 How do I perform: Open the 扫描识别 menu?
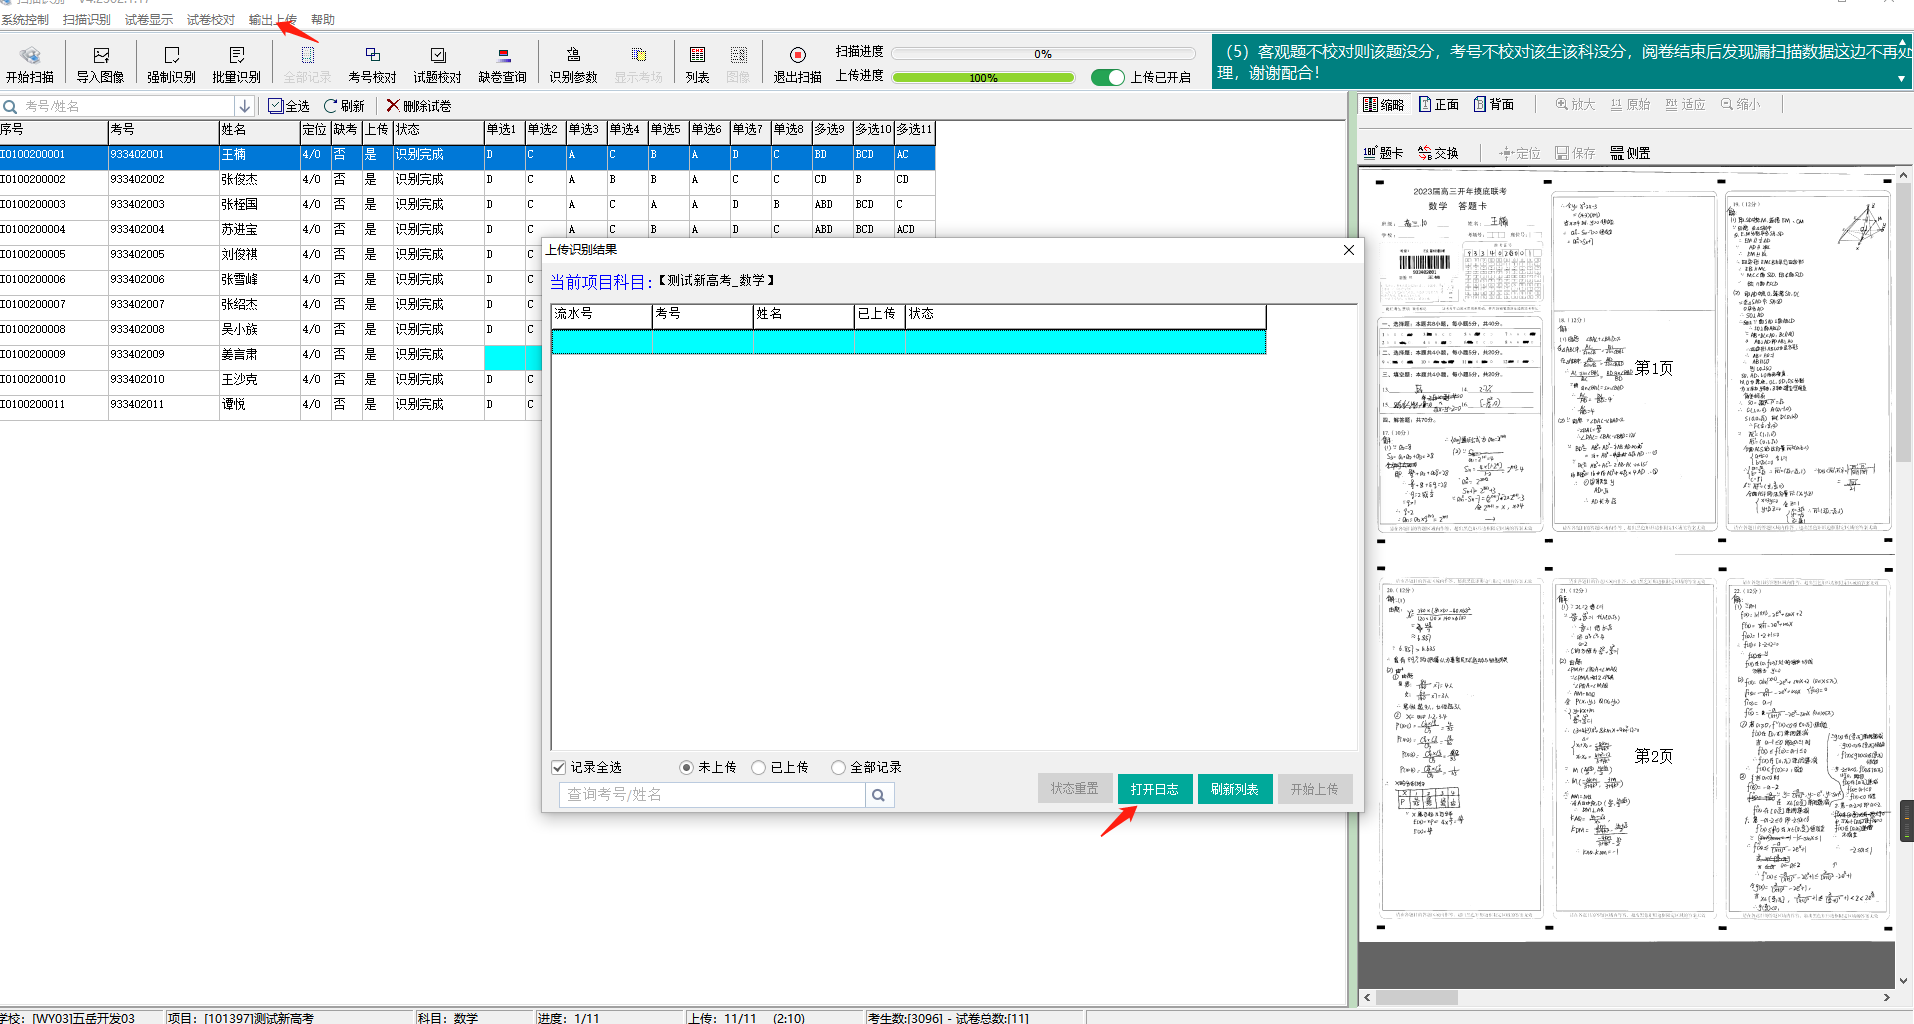(x=86, y=20)
